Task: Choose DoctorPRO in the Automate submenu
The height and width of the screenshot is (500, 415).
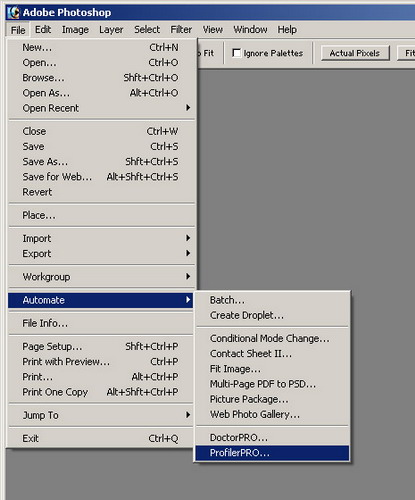Action: (x=272, y=438)
